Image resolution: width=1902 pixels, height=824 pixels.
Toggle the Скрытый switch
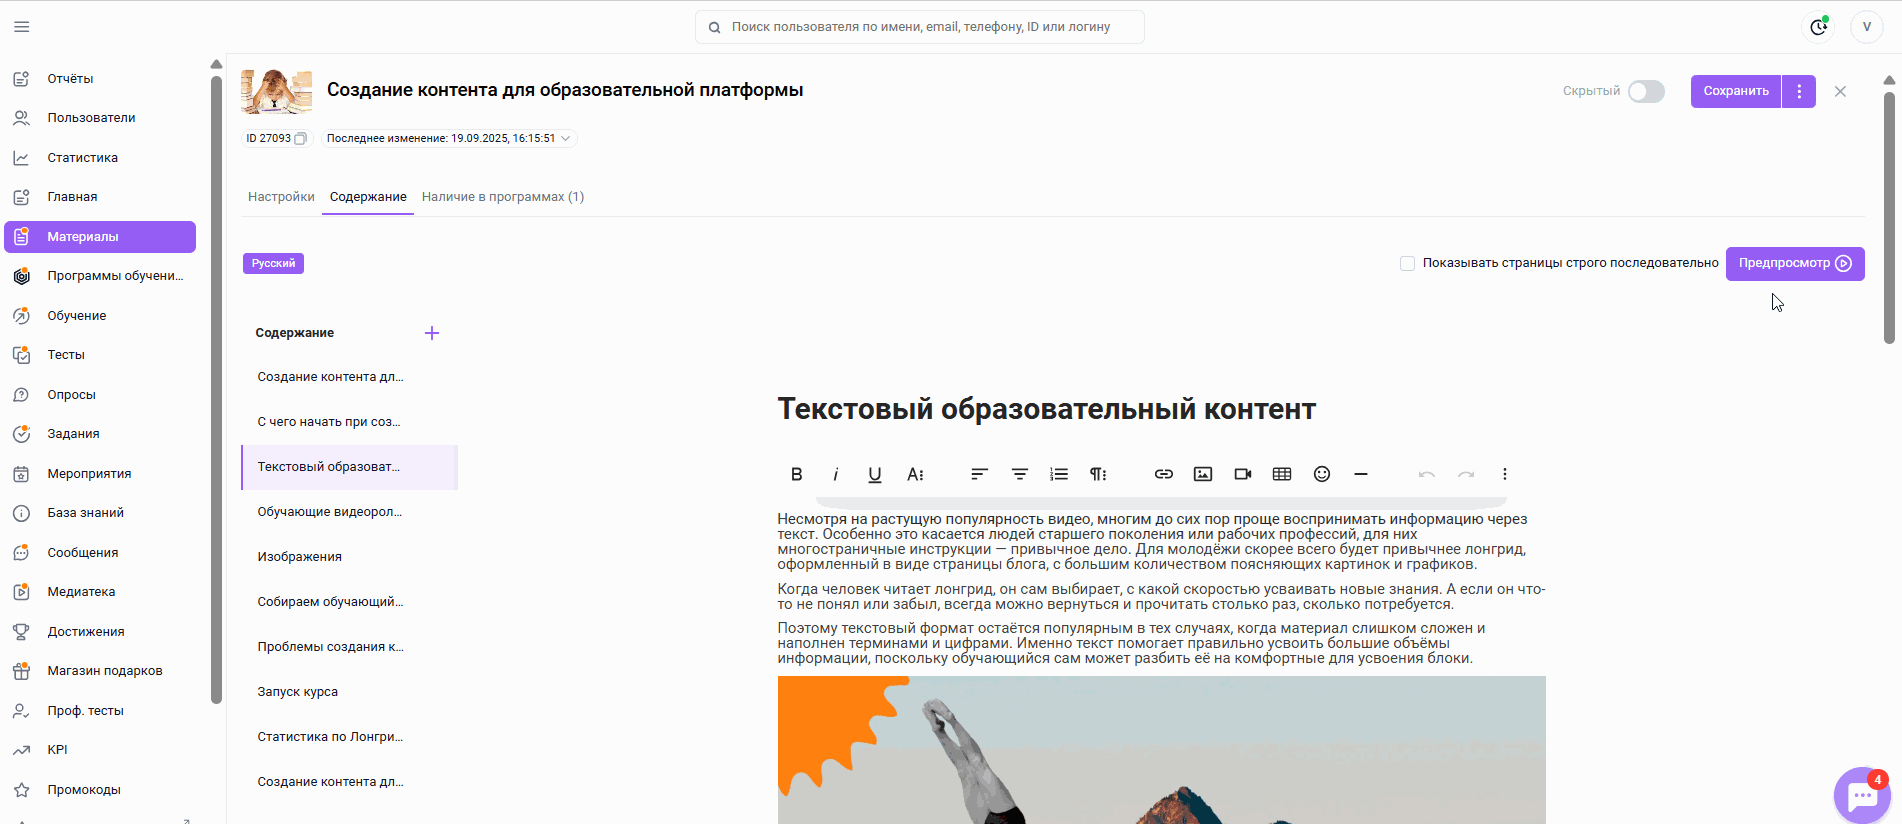click(1646, 91)
